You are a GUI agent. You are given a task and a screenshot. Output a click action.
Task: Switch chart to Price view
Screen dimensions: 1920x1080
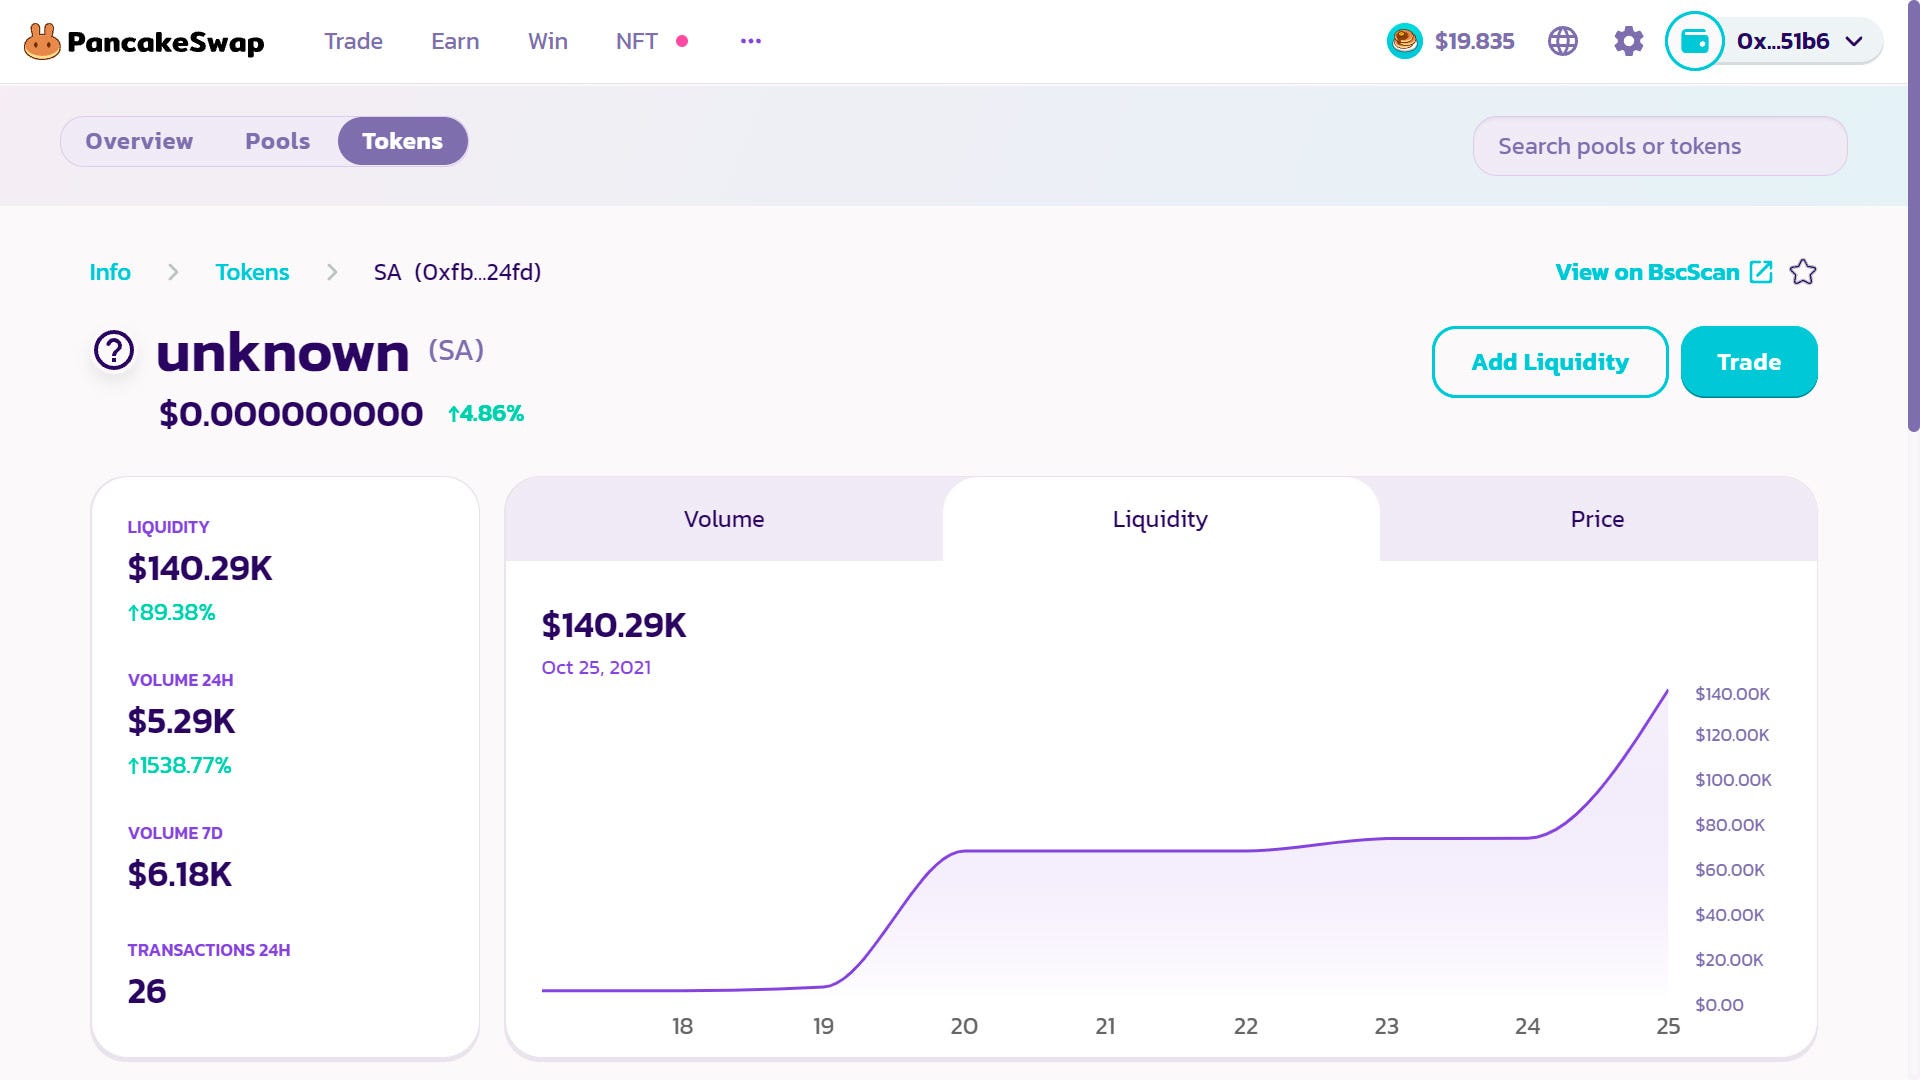pos(1596,519)
